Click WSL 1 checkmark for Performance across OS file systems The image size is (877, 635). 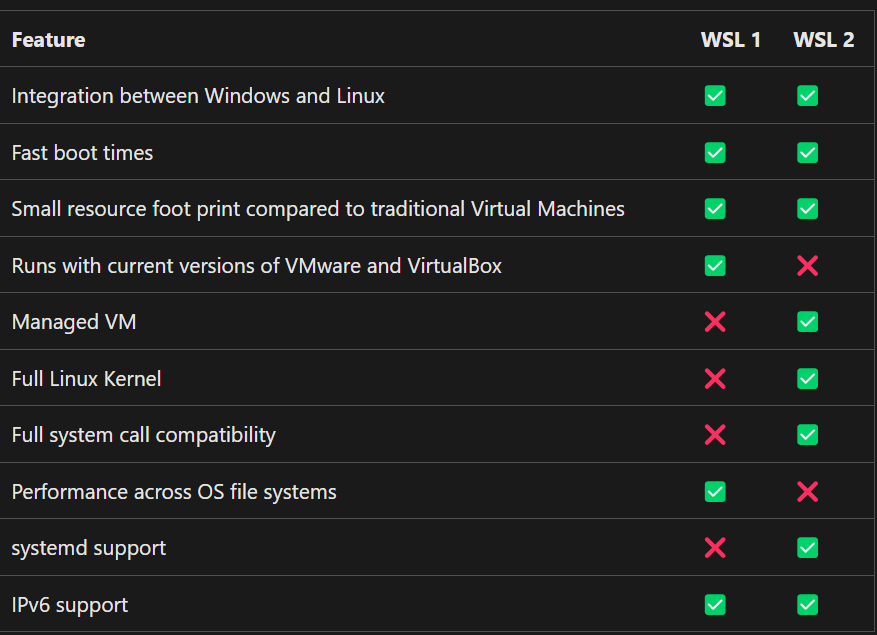coord(715,492)
